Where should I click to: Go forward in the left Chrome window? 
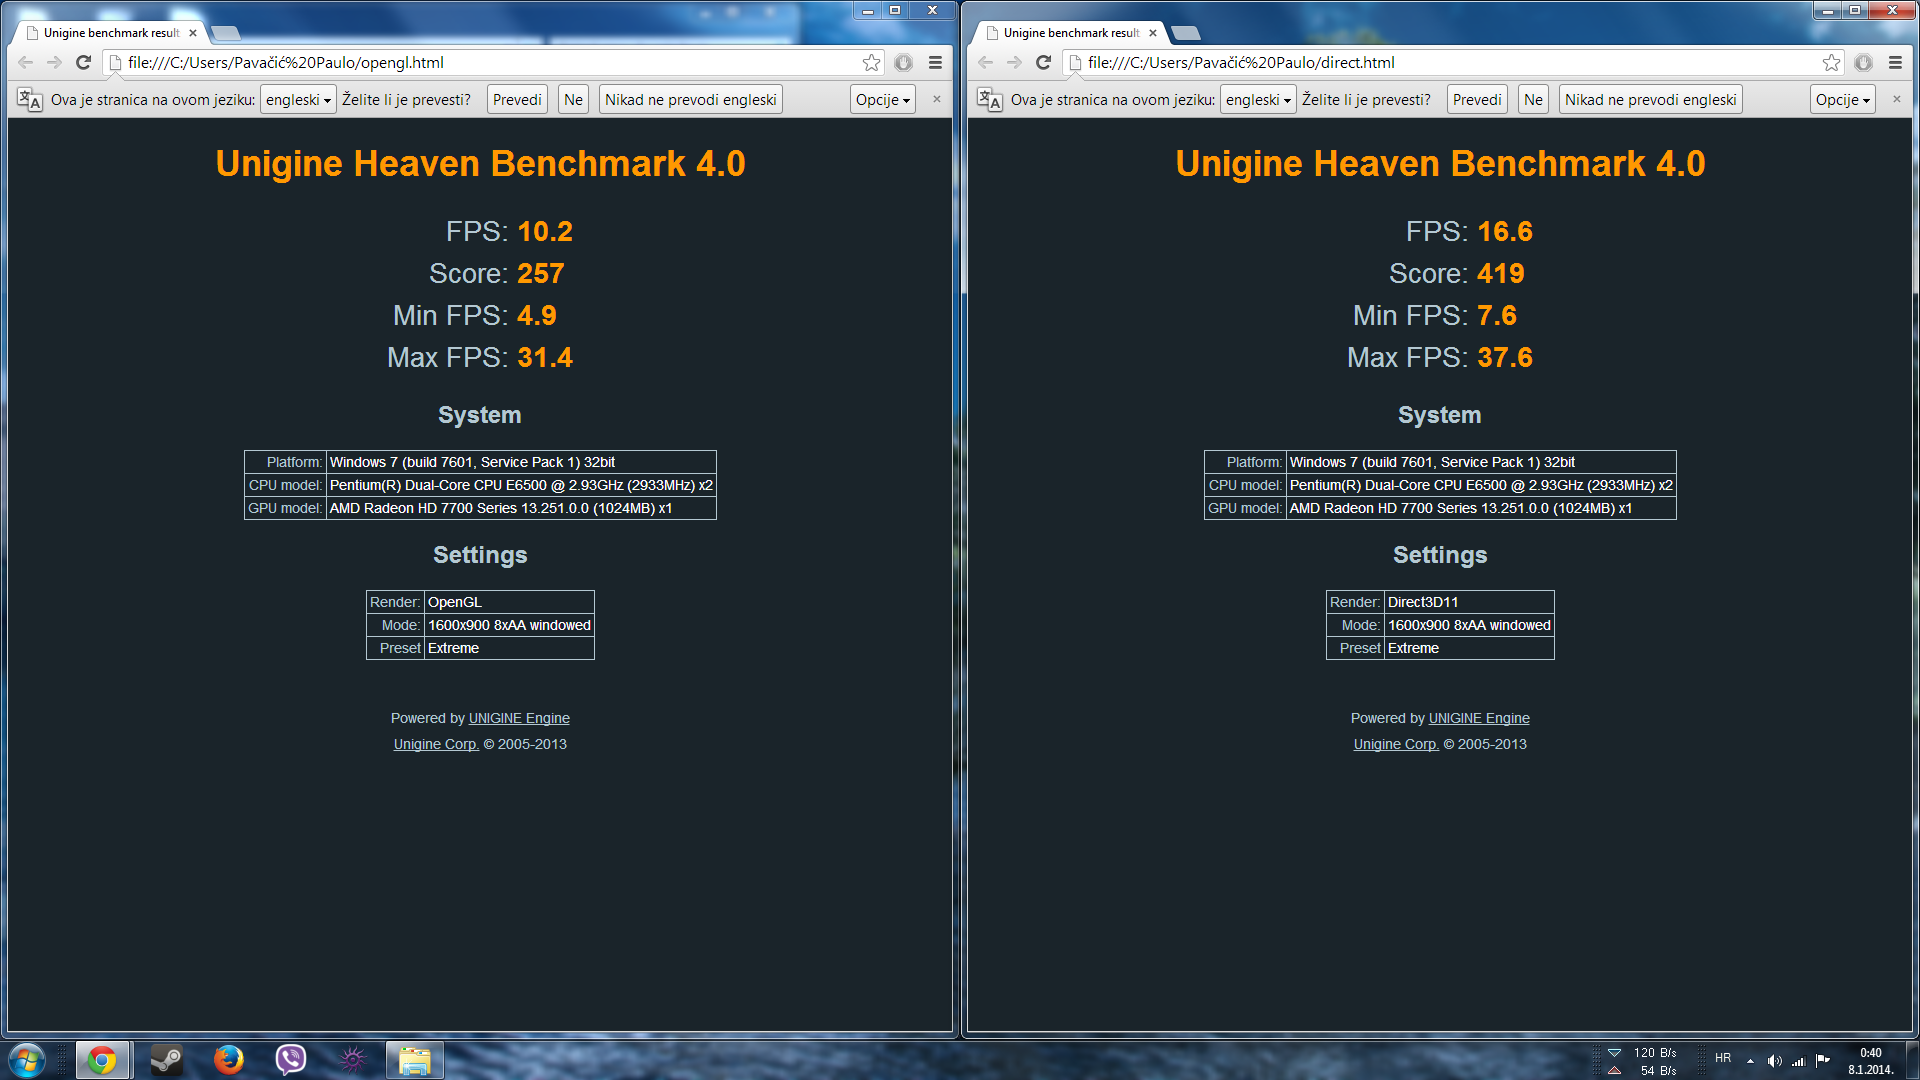click(x=55, y=62)
